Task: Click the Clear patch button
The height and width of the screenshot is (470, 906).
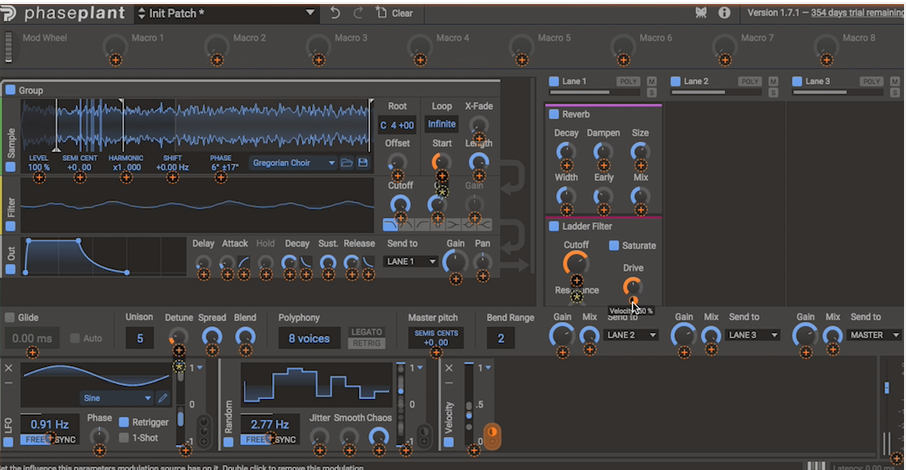Action: tap(394, 13)
